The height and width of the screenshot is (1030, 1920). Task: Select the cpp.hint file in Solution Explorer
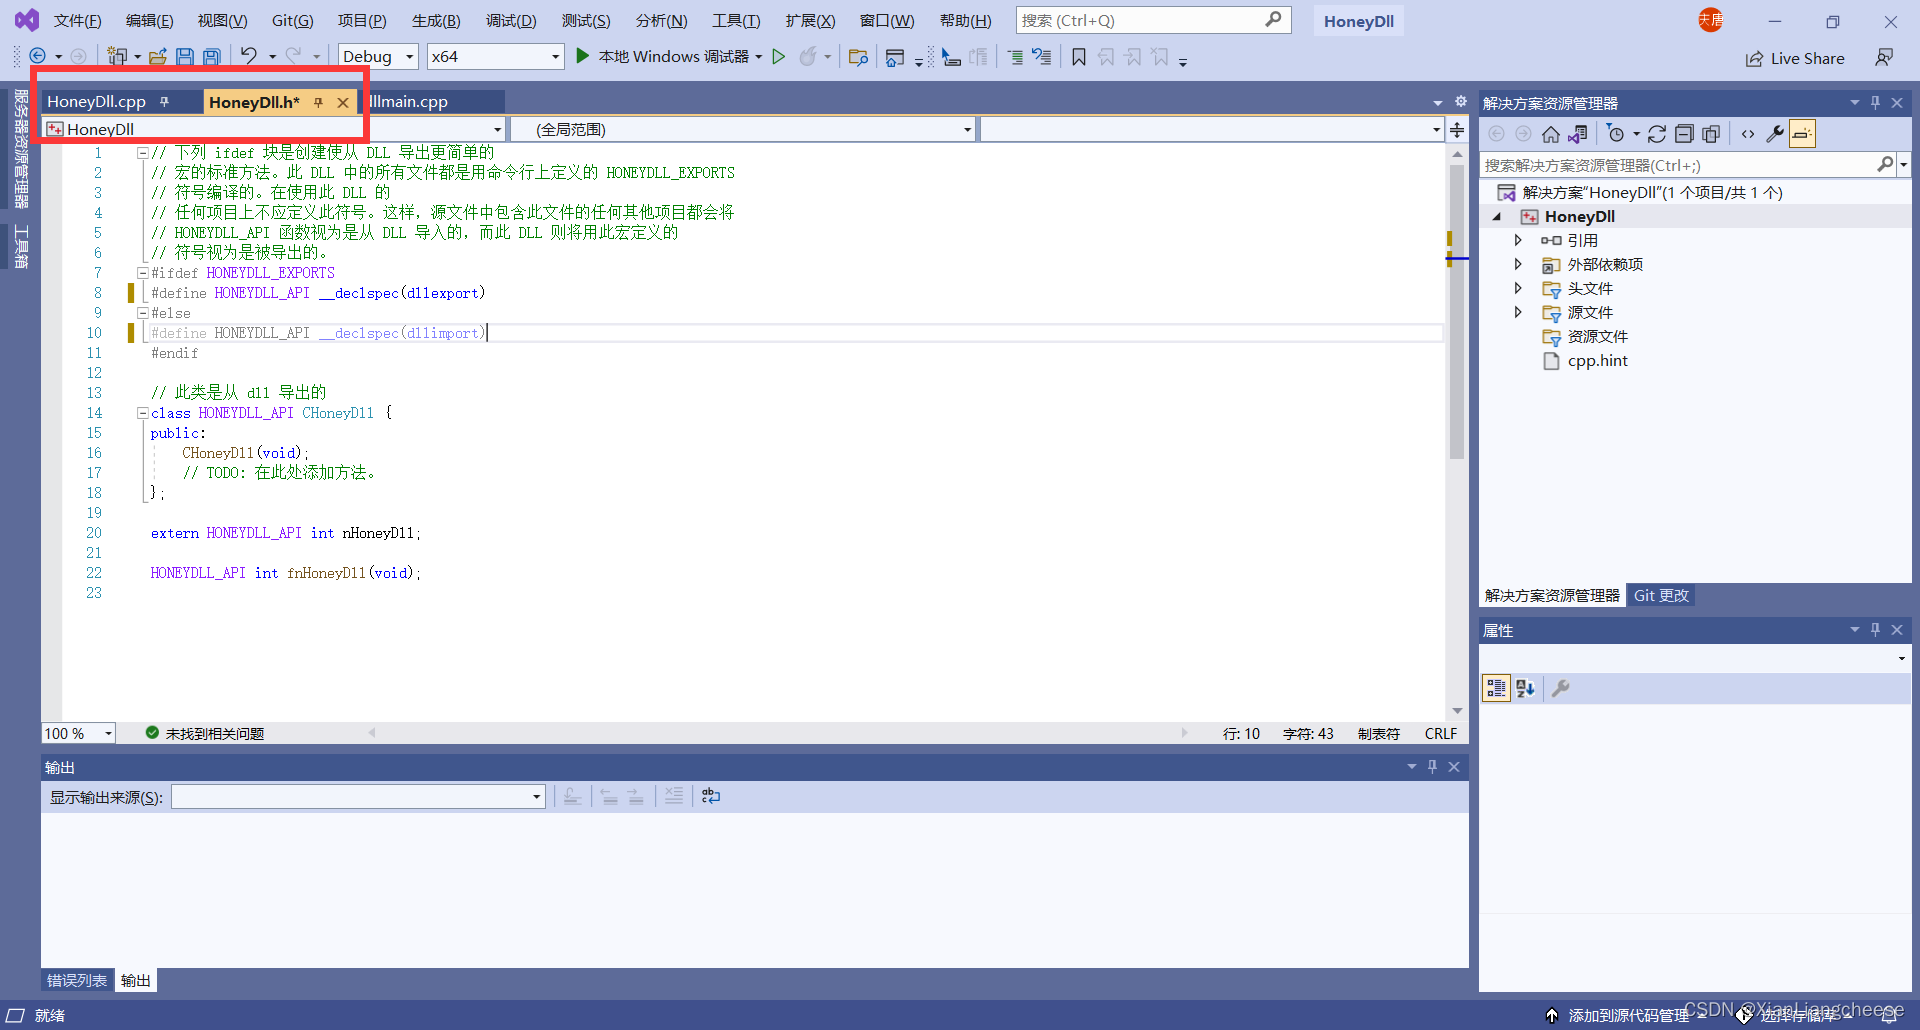point(1597,361)
